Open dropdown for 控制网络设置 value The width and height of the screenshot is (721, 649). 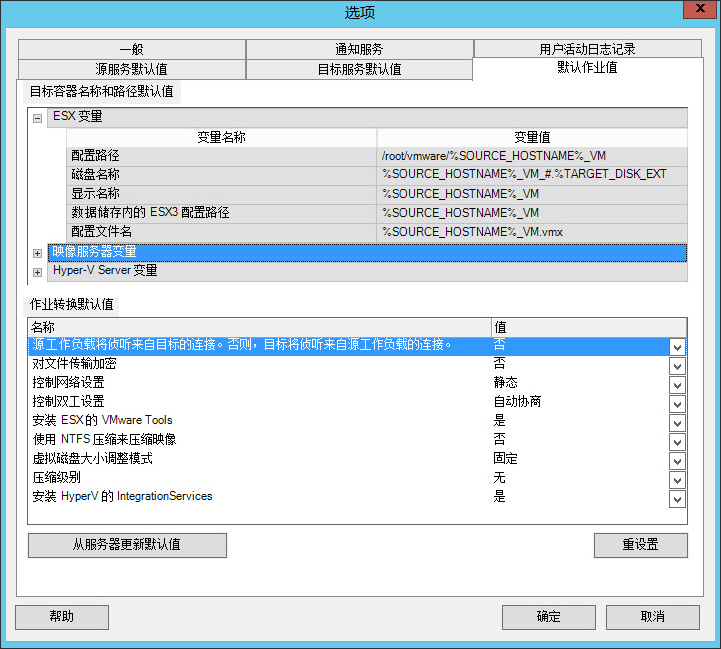pyautogui.click(x=677, y=385)
